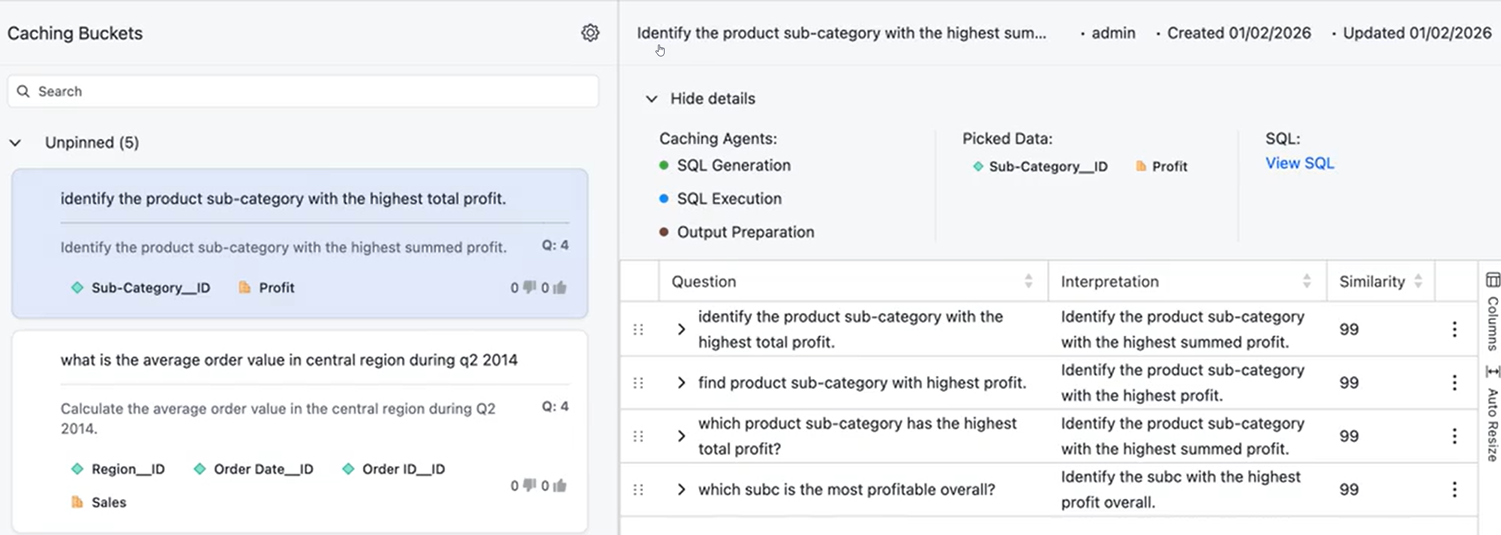The width and height of the screenshot is (1501, 535).
Task: Open Caching Buckets settings gear
Action: [590, 33]
